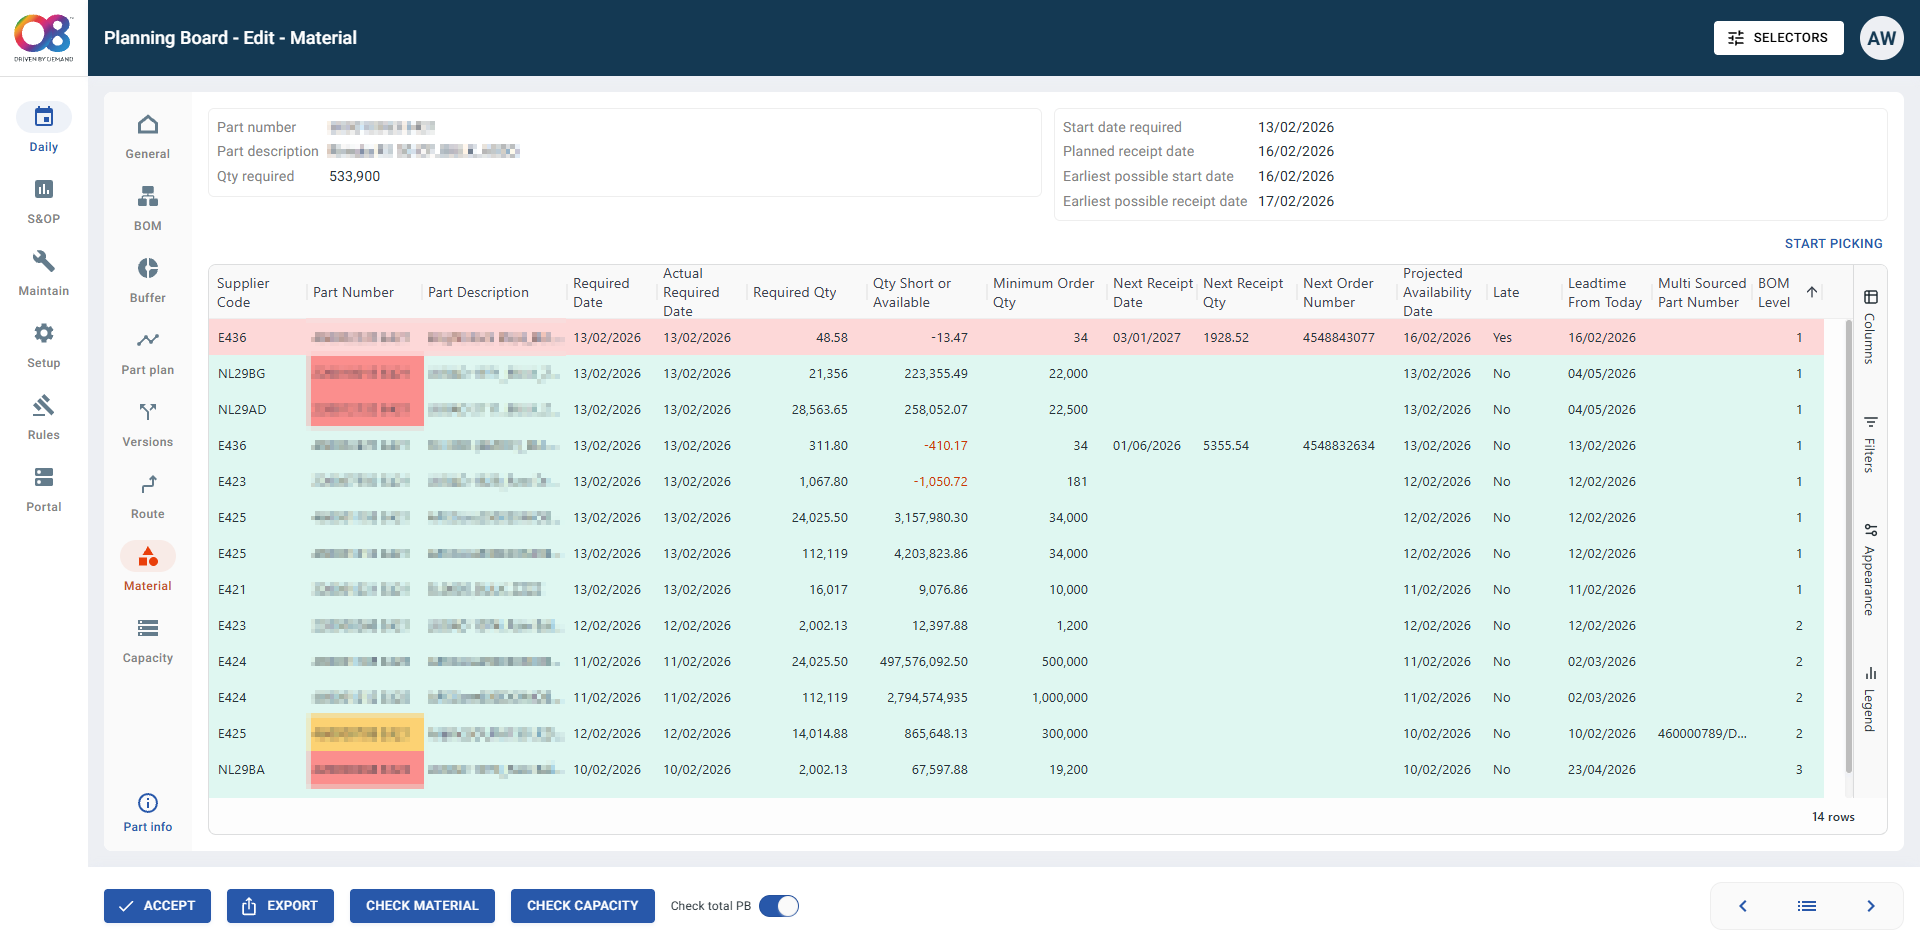Switch to the Buffer tab

point(148,280)
